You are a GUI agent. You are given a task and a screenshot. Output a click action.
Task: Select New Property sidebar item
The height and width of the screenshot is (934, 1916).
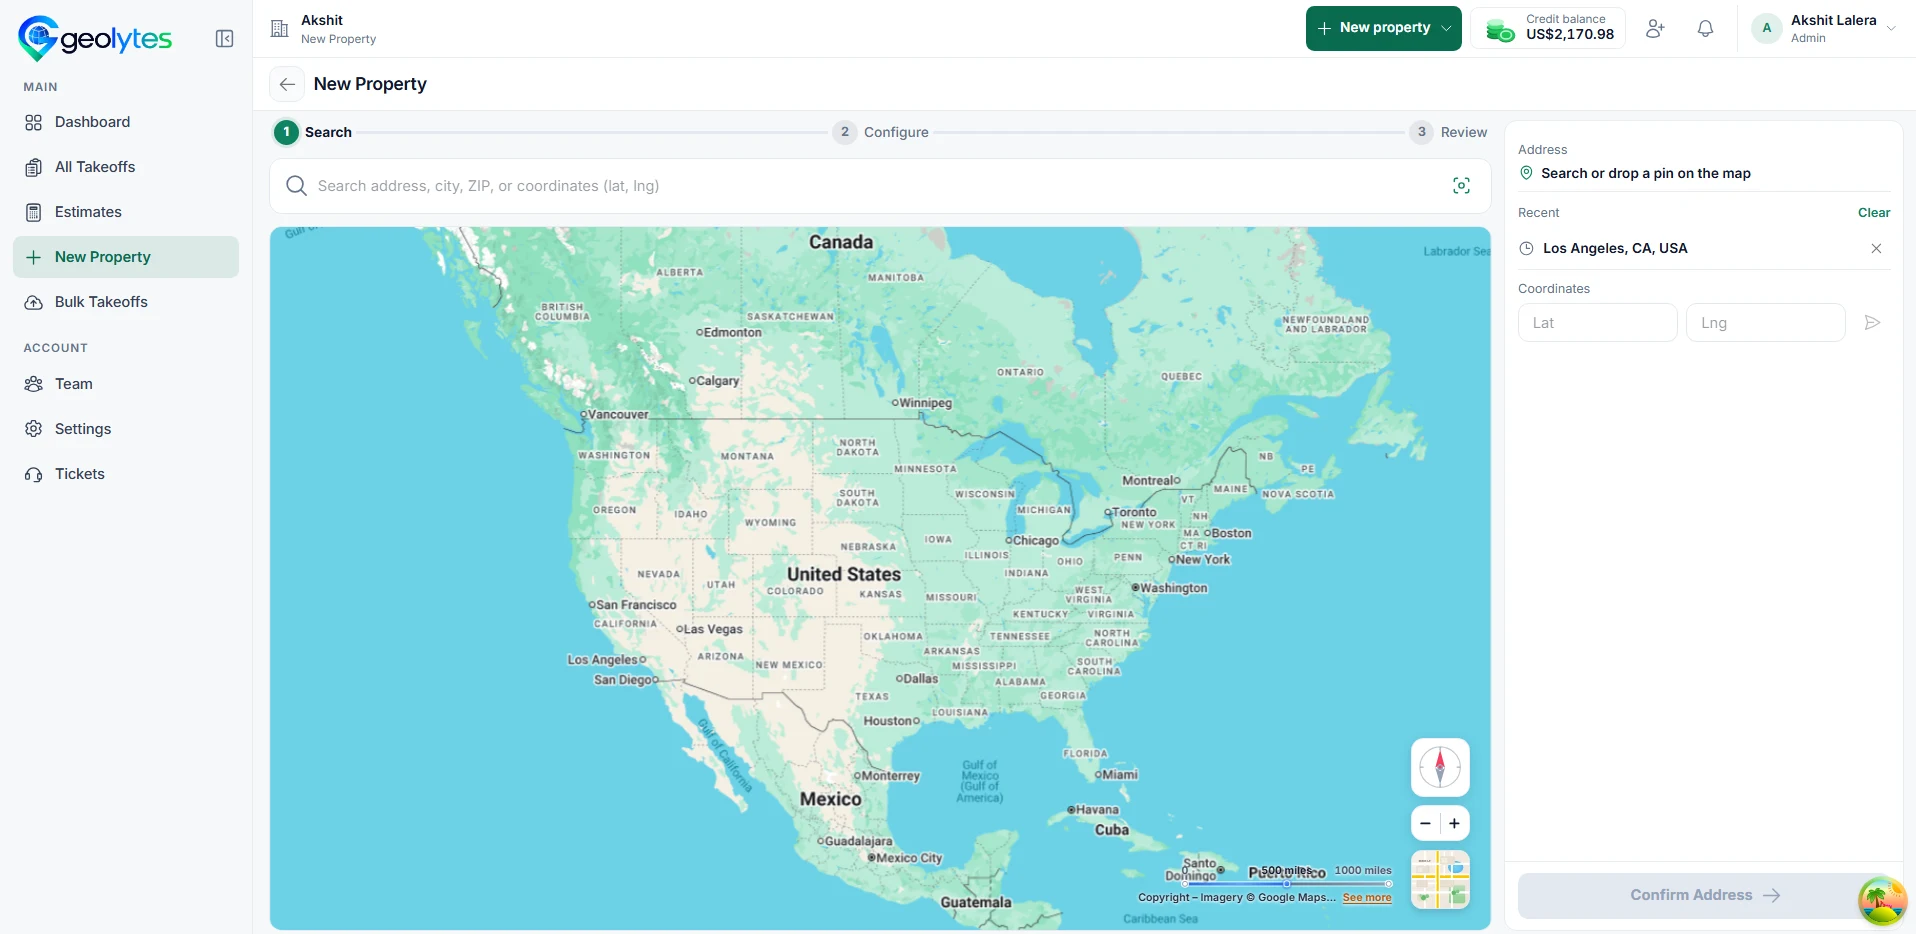tap(126, 257)
